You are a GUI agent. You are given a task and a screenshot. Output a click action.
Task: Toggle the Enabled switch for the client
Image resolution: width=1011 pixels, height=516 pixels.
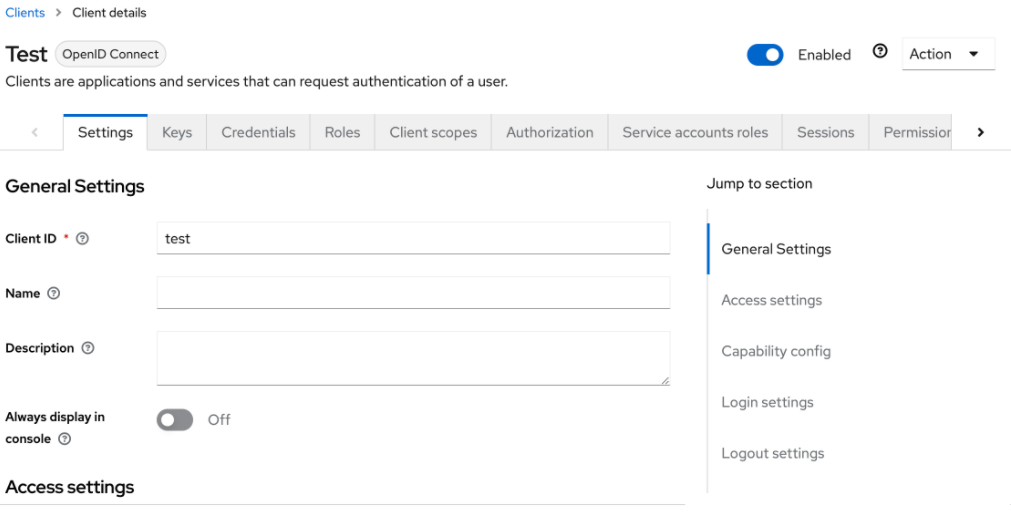click(x=765, y=55)
